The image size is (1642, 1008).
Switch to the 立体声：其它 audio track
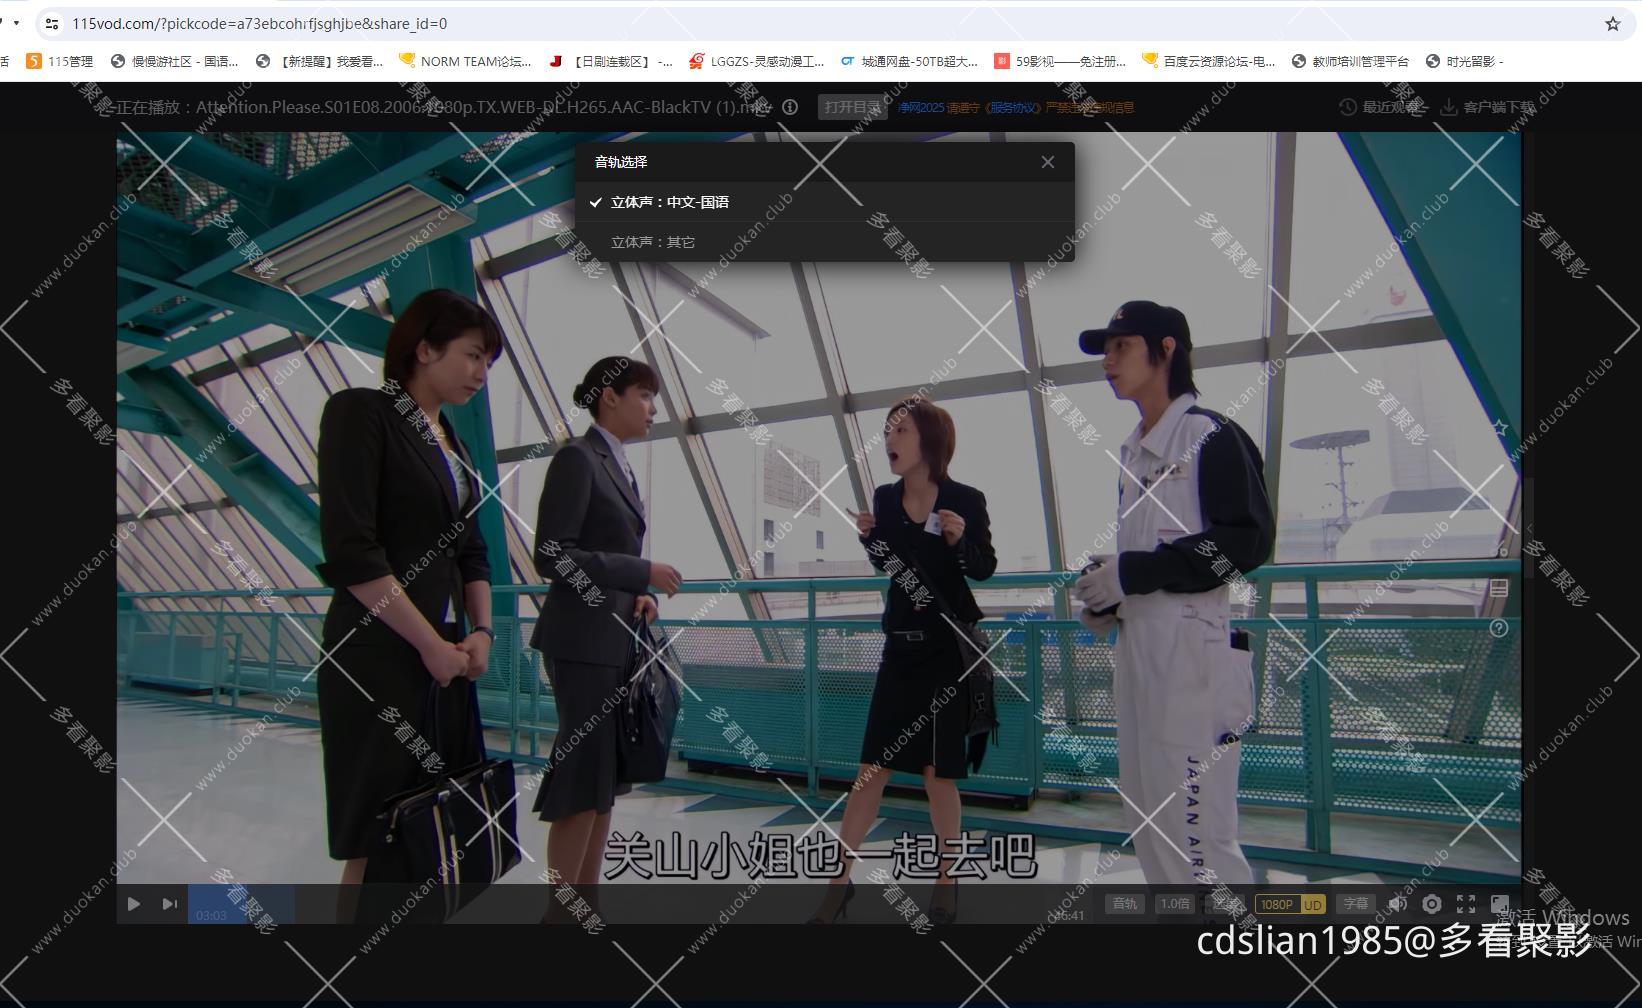pos(653,242)
